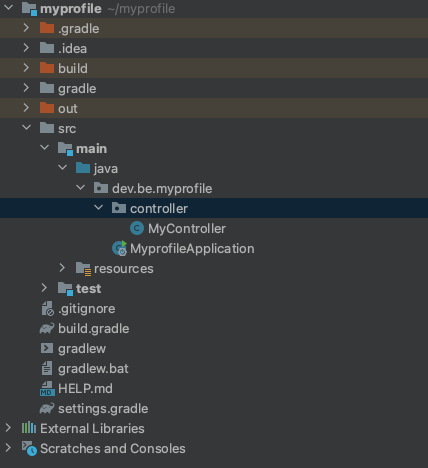Viewport: 428px width, 468px height.
Task: Click the .idea folder icon
Action: pos(47,48)
